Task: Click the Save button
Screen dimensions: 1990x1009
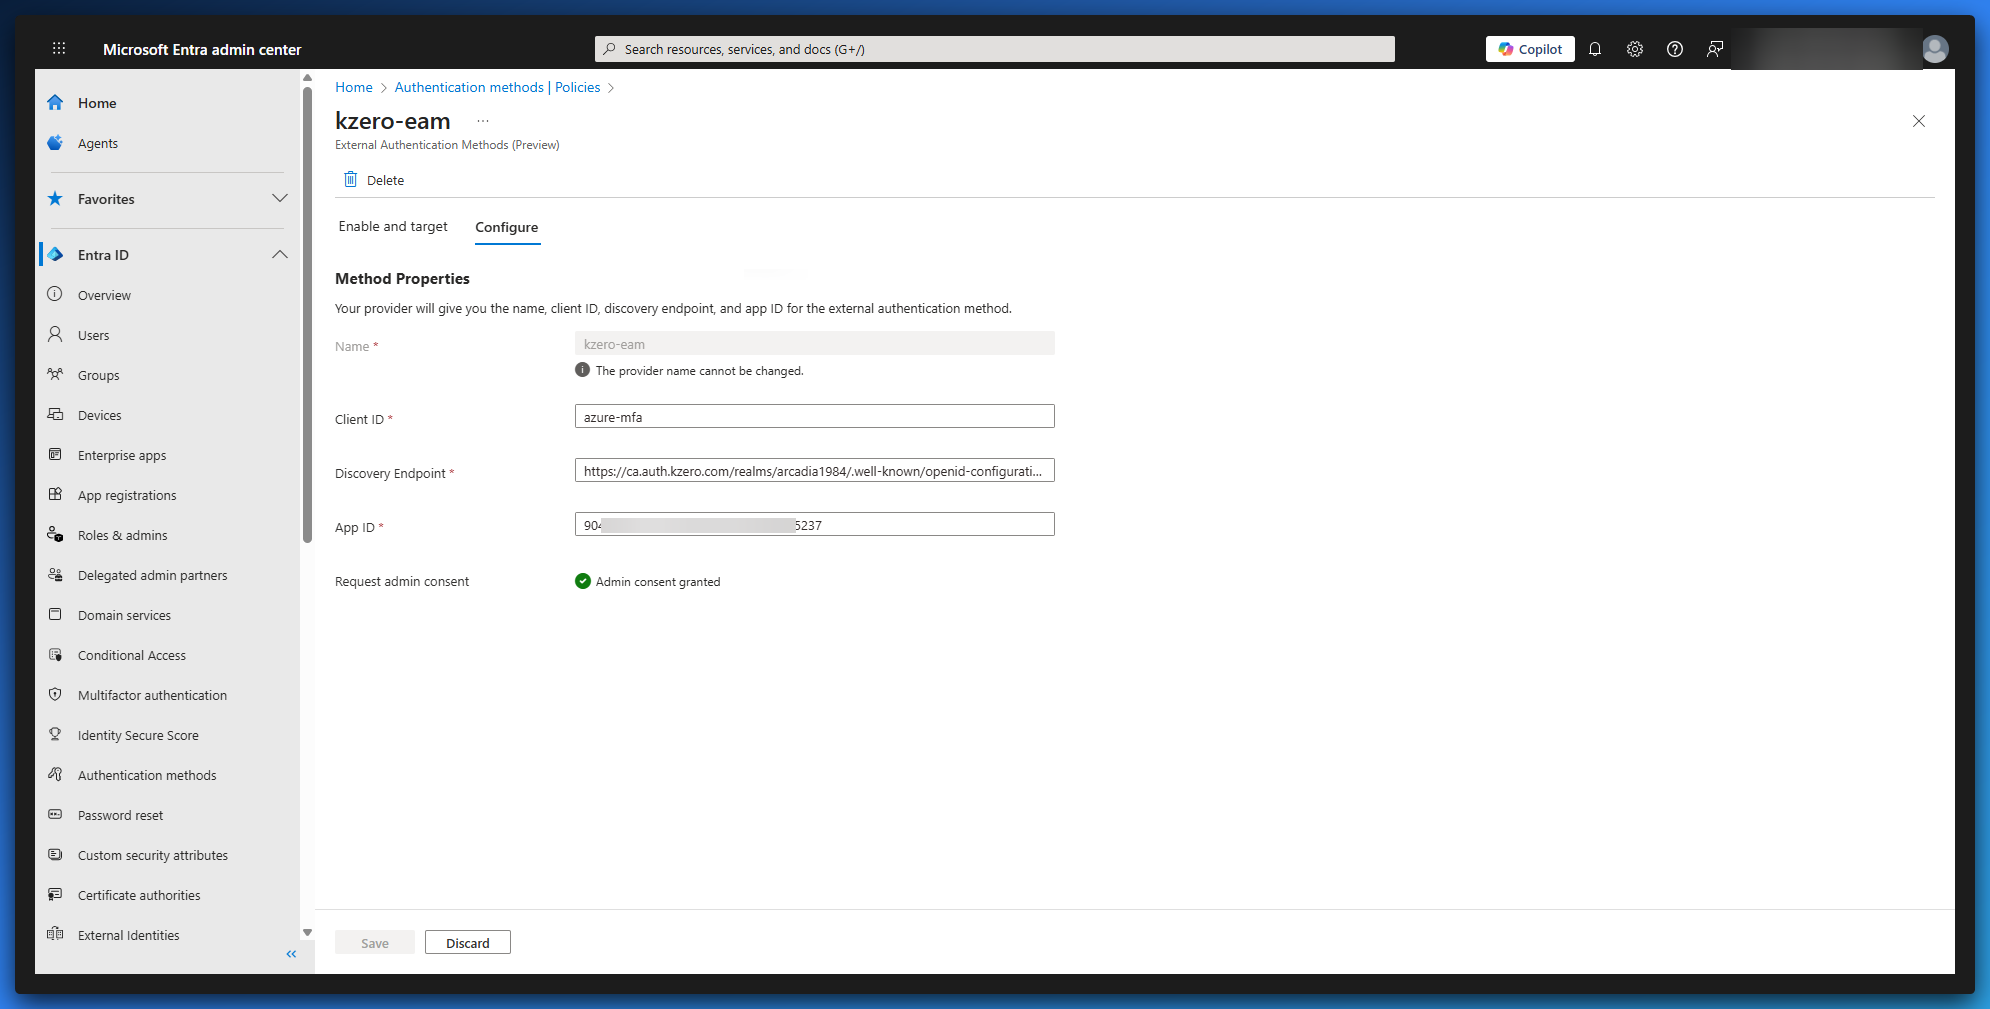Action: [x=375, y=942]
